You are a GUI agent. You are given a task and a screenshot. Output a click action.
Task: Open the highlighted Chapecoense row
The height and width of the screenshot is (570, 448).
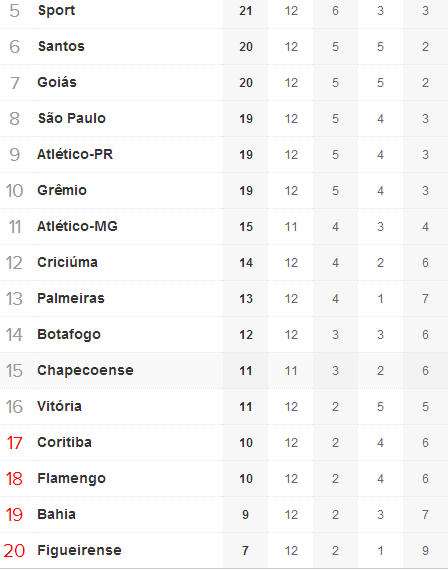click(x=224, y=370)
